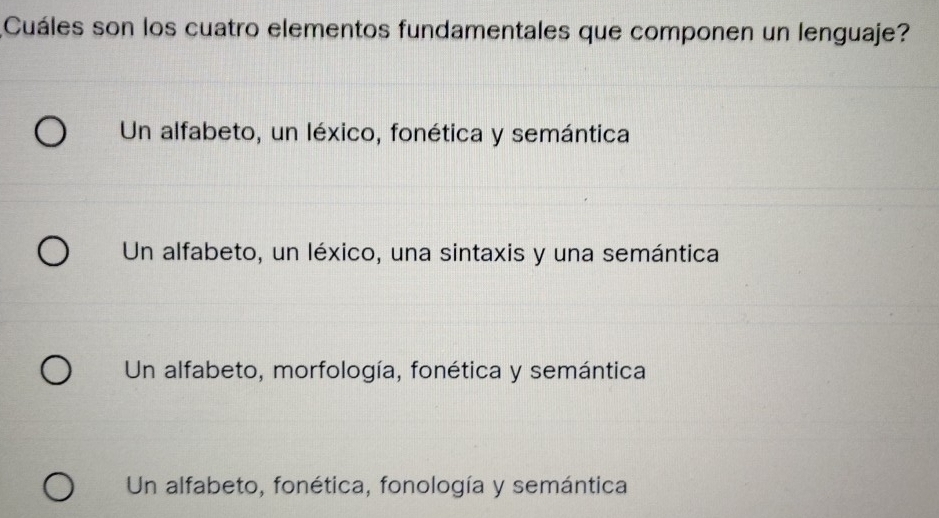
Task: Mark the 'morfología, fonética y semántica' radio circle
Action: 56,371
